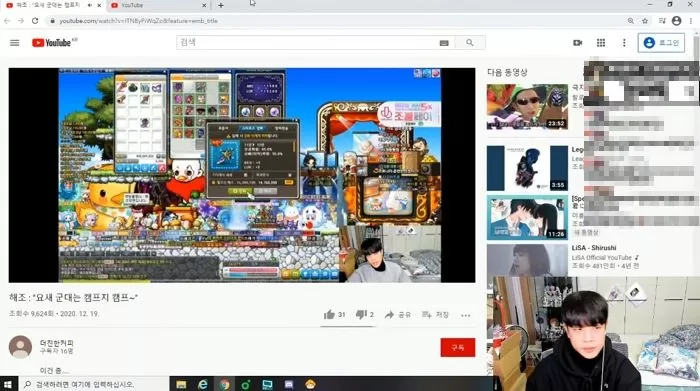Open the LiSA - Shirushi video title

pyautogui.click(x=594, y=248)
